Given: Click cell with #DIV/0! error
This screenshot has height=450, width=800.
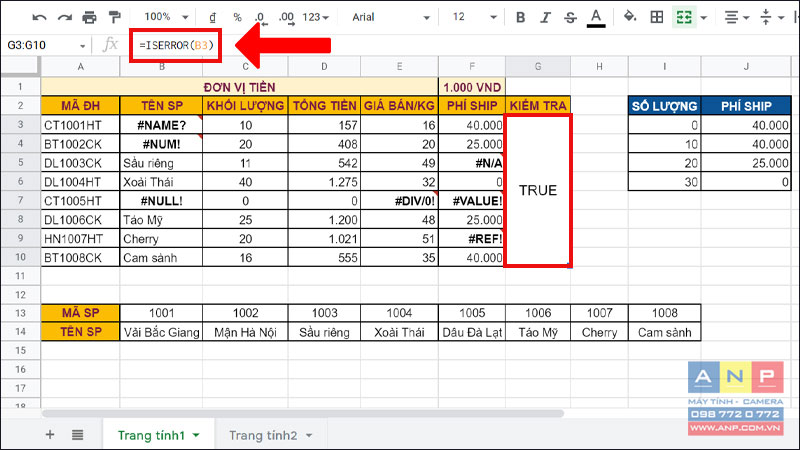Looking at the screenshot, I should 399,201.
